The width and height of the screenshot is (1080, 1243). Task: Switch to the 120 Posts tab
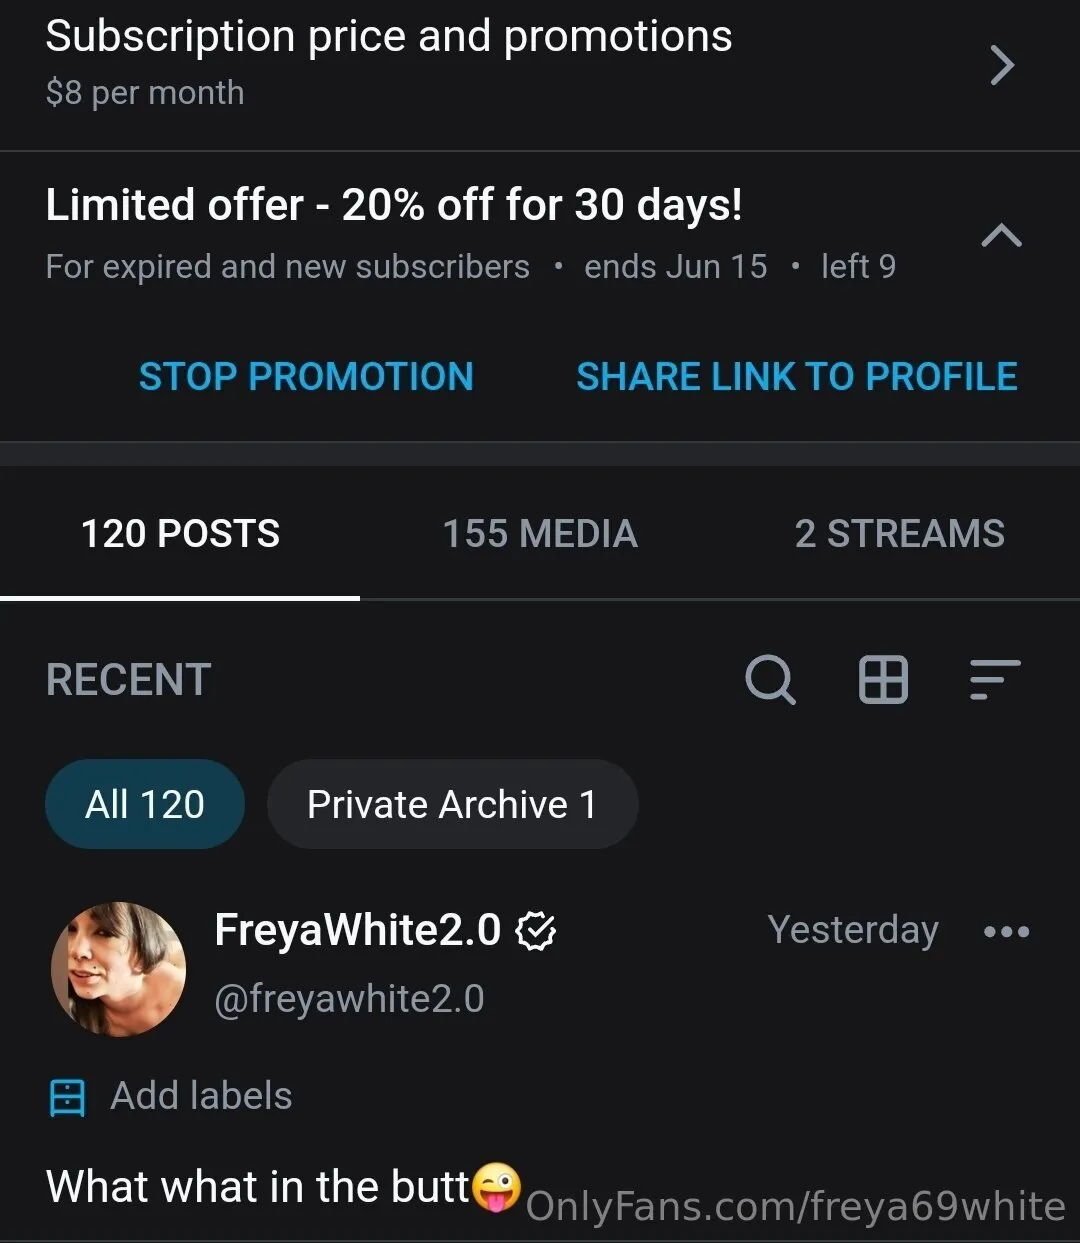[x=180, y=534]
